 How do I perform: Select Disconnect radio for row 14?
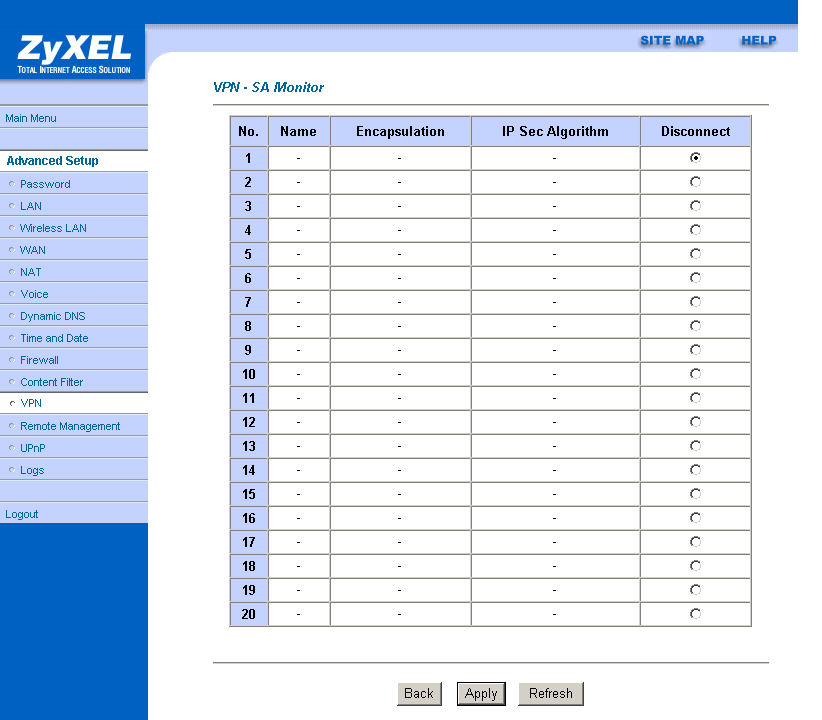[x=695, y=470]
